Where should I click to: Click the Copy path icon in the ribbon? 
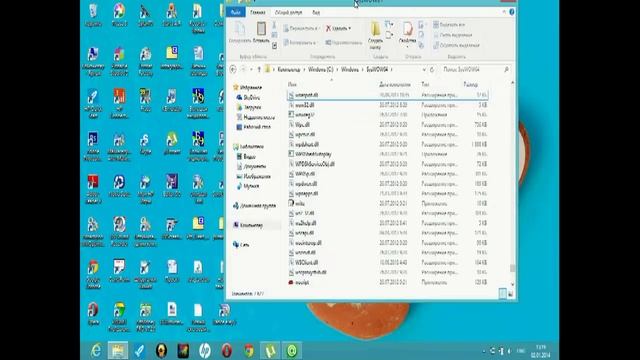click(274, 36)
